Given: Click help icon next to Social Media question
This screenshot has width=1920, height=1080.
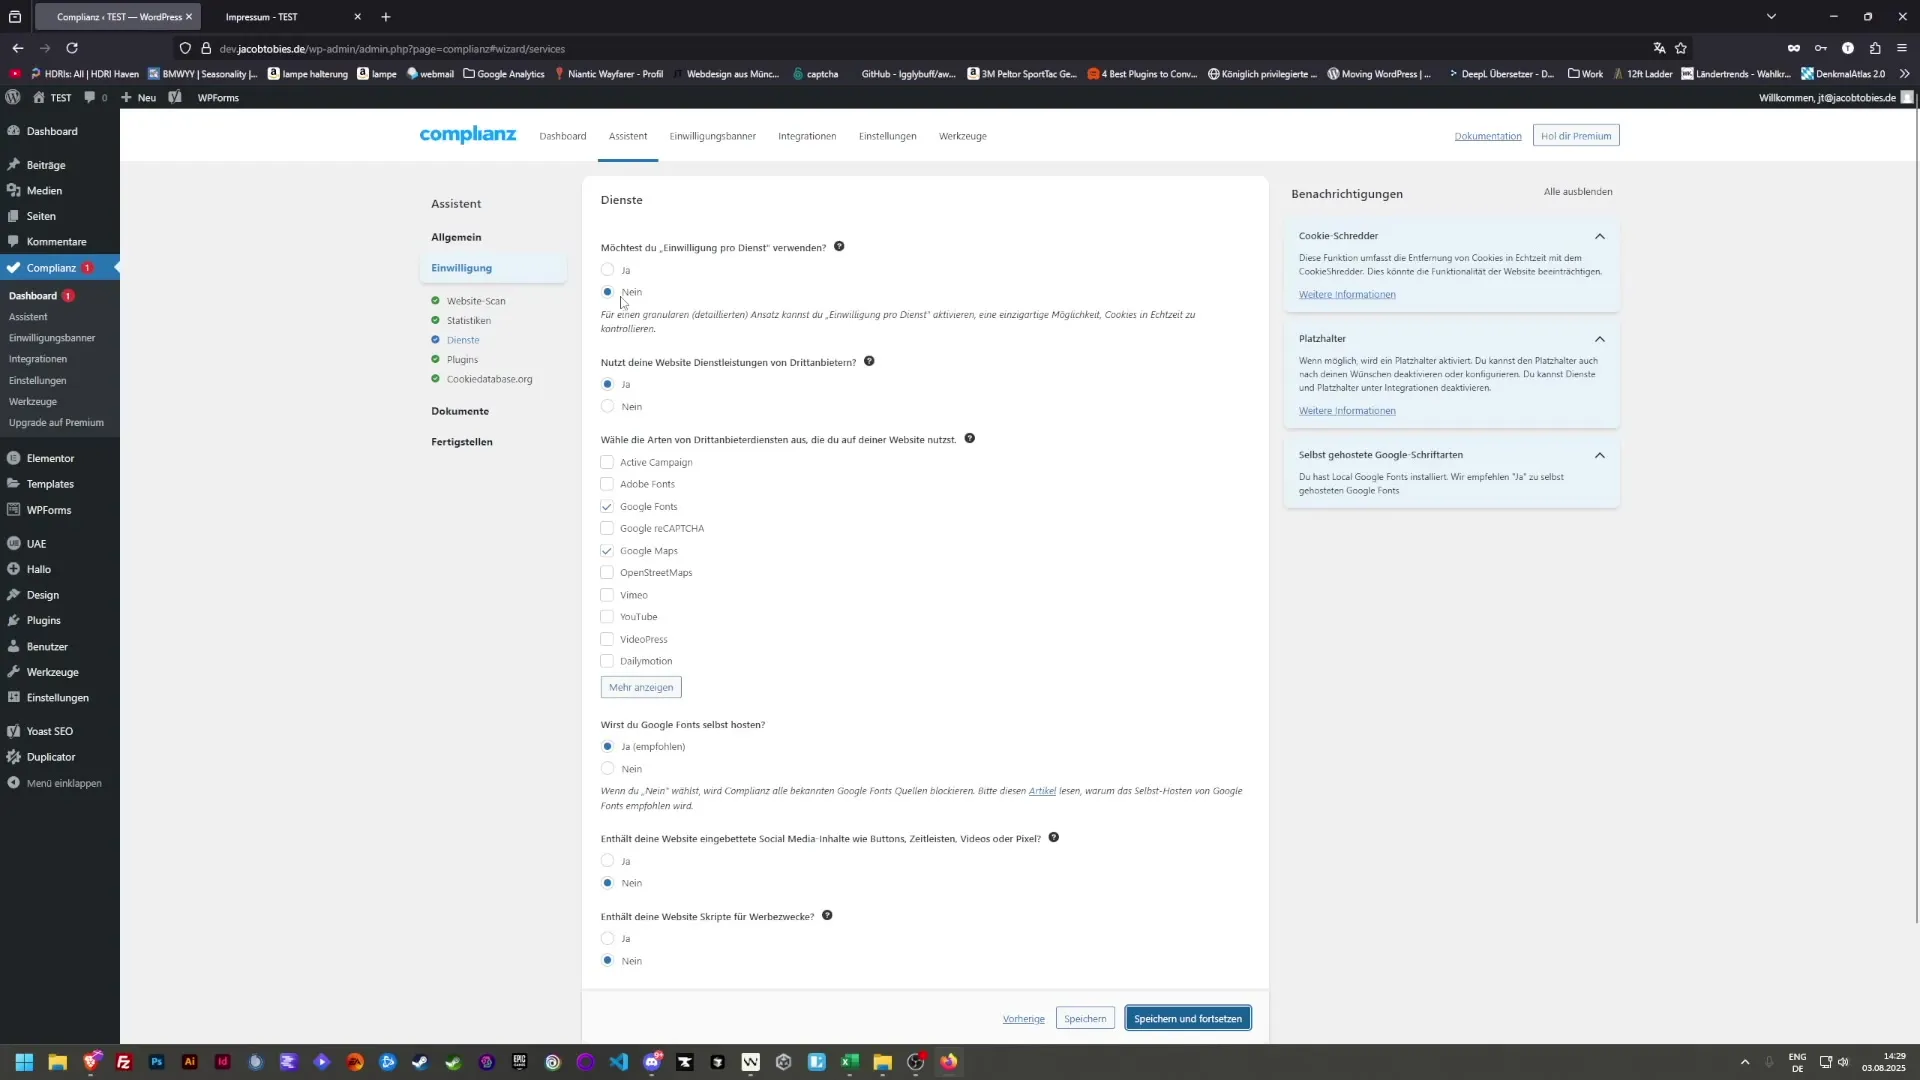Looking at the screenshot, I should point(1053,837).
